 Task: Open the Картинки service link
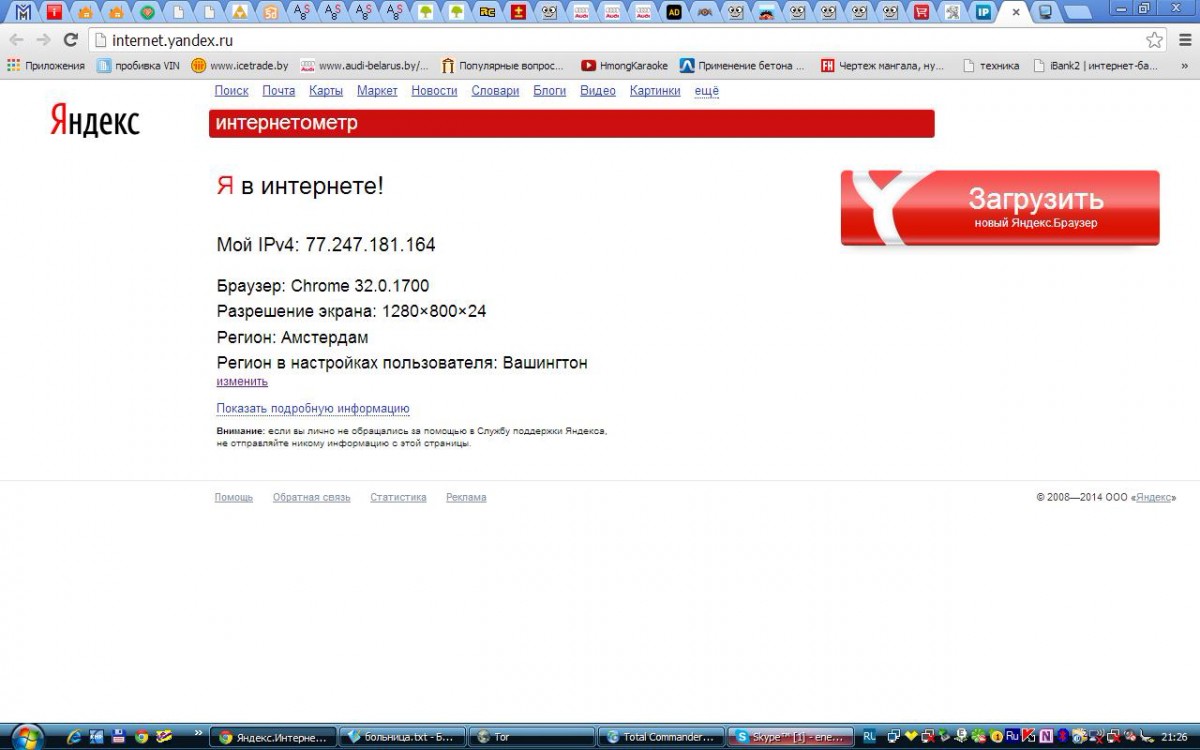[655, 90]
